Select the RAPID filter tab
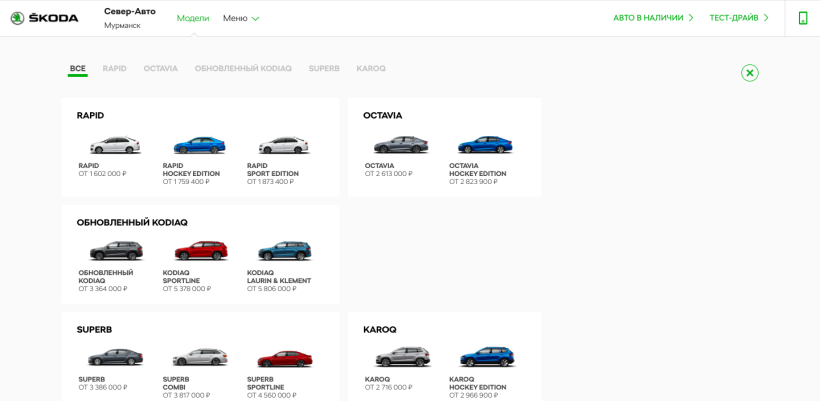This screenshot has height=401, width=820. [x=115, y=68]
